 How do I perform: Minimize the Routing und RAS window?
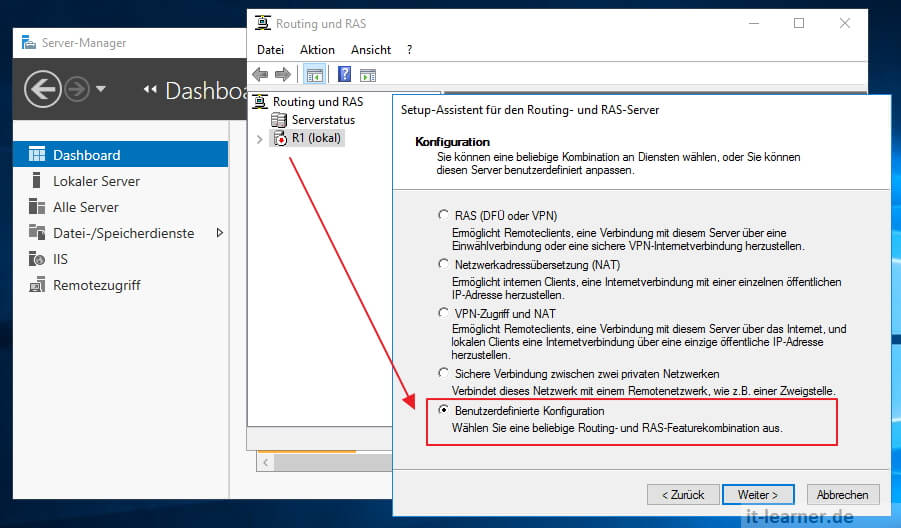pos(754,23)
